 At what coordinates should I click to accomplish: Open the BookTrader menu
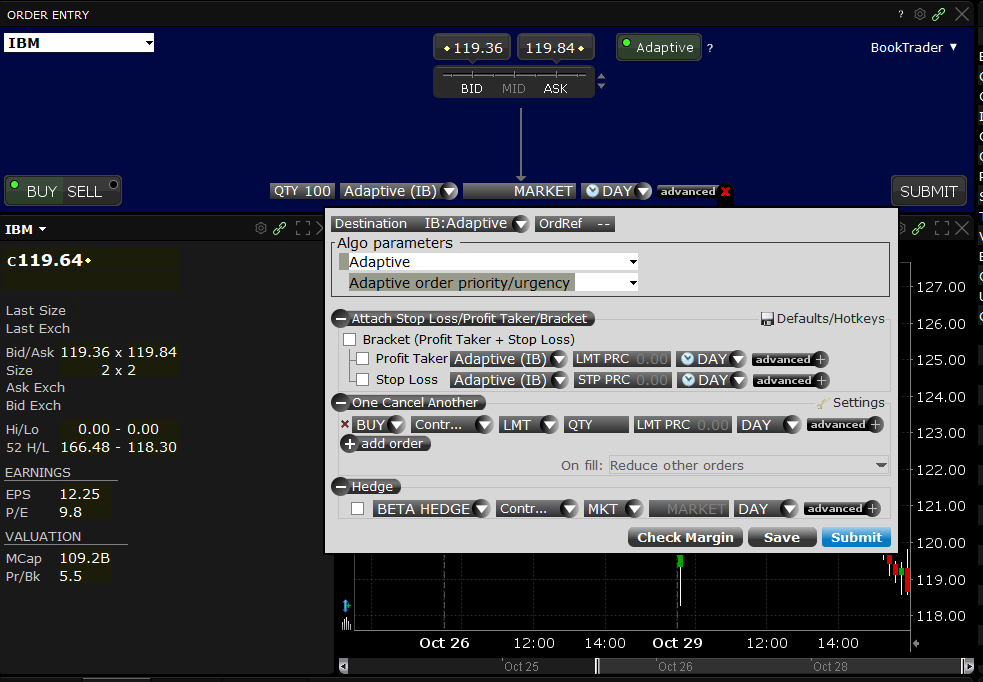click(x=914, y=47)
